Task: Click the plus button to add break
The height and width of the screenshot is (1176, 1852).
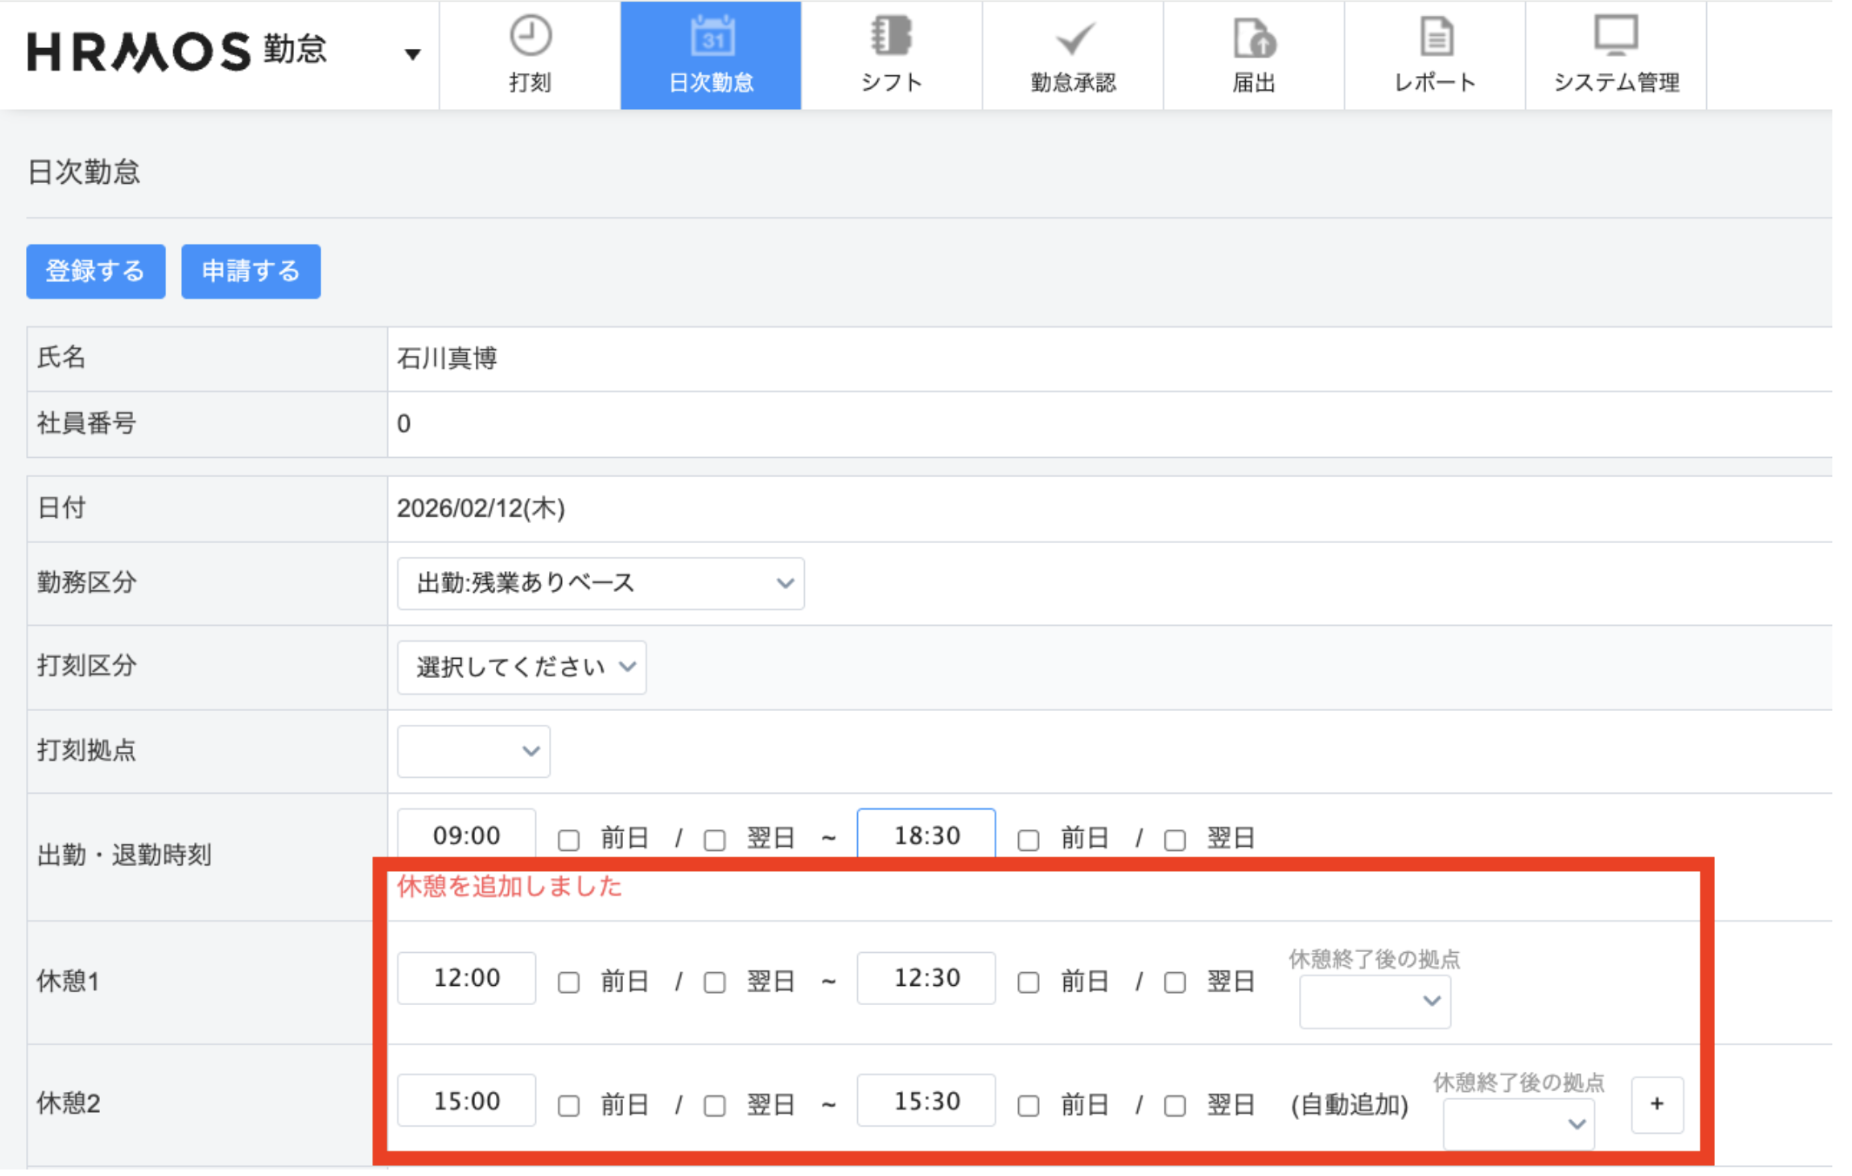Action: click(1656, 1104)
